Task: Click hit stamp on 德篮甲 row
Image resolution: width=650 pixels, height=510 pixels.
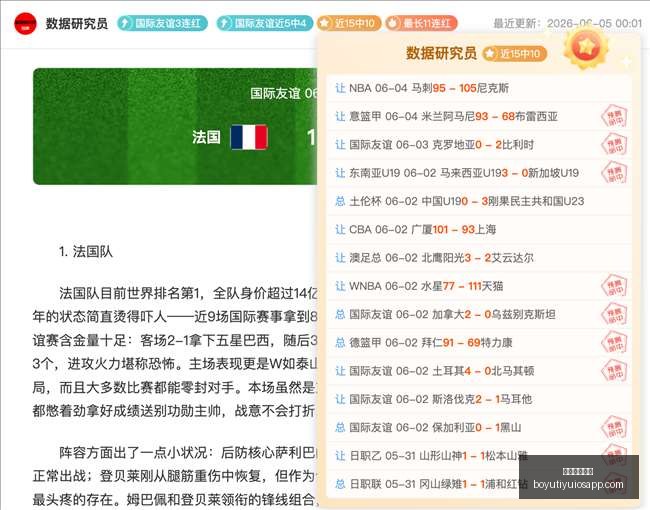Action: [614, 343]
